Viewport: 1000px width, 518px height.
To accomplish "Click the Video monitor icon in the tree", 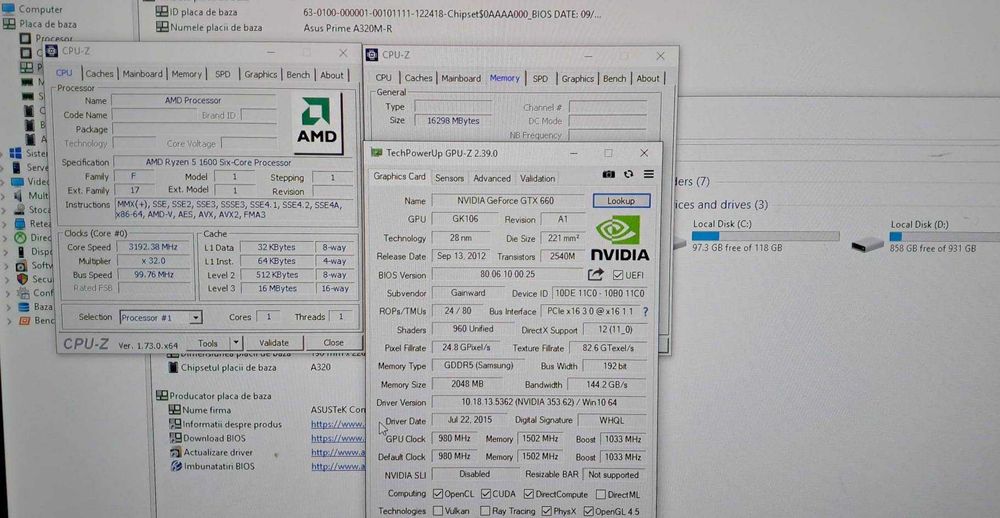I will coord(18,182).
